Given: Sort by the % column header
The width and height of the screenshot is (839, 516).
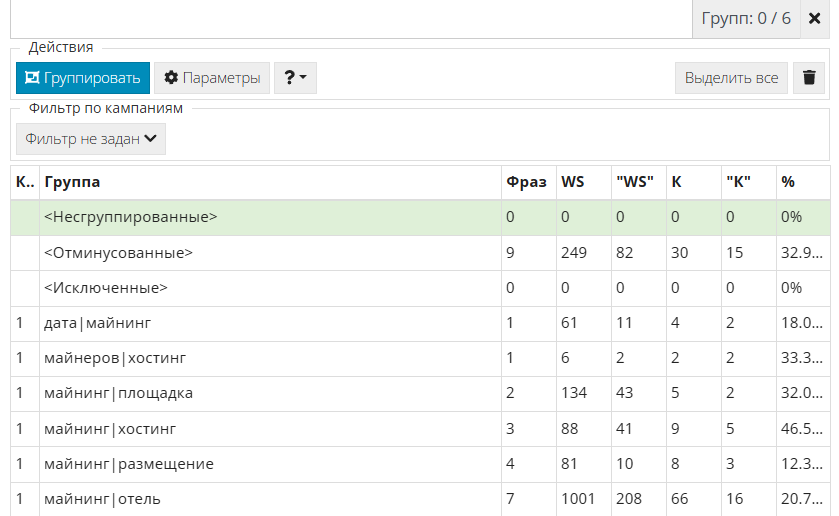Looking at the screenshot, I should [788, 182].
